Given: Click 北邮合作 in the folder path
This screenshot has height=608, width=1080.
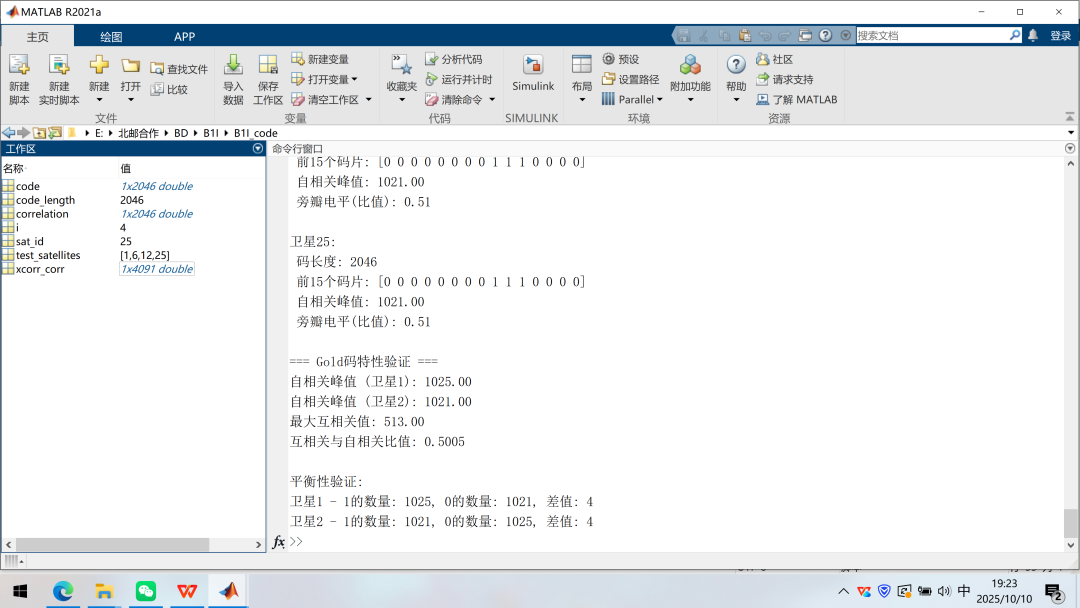Looking at the screenshot, I should [x=138, y=133].
